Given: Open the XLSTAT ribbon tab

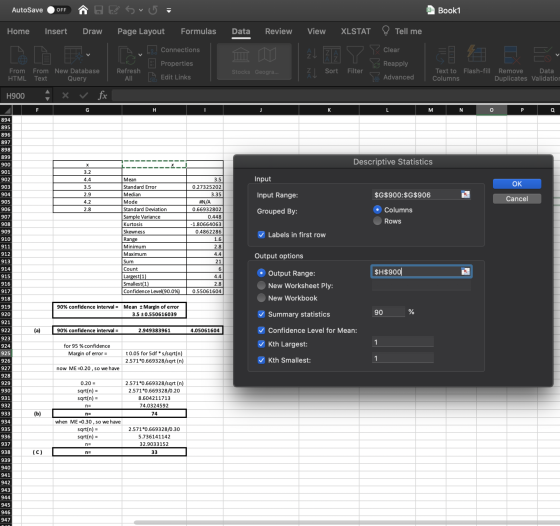Looking at the screenshot, I should (x=356, y=31).
